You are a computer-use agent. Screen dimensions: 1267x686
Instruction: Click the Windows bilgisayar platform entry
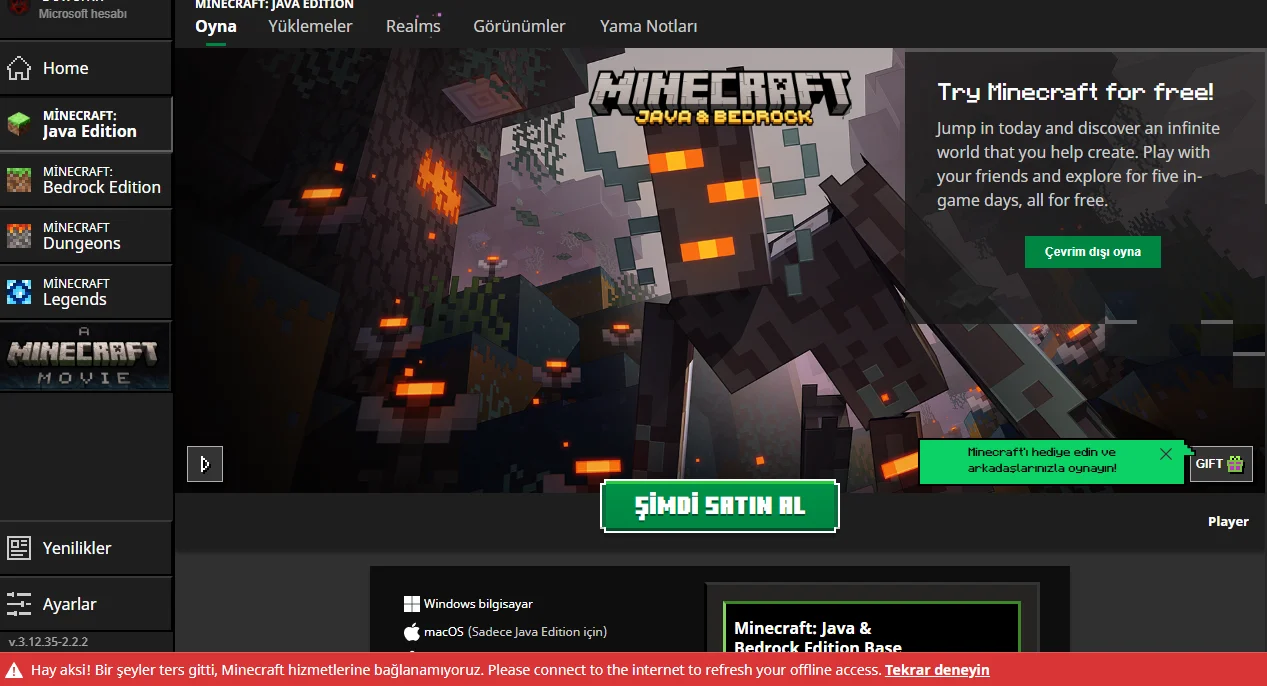pos(468,604)
